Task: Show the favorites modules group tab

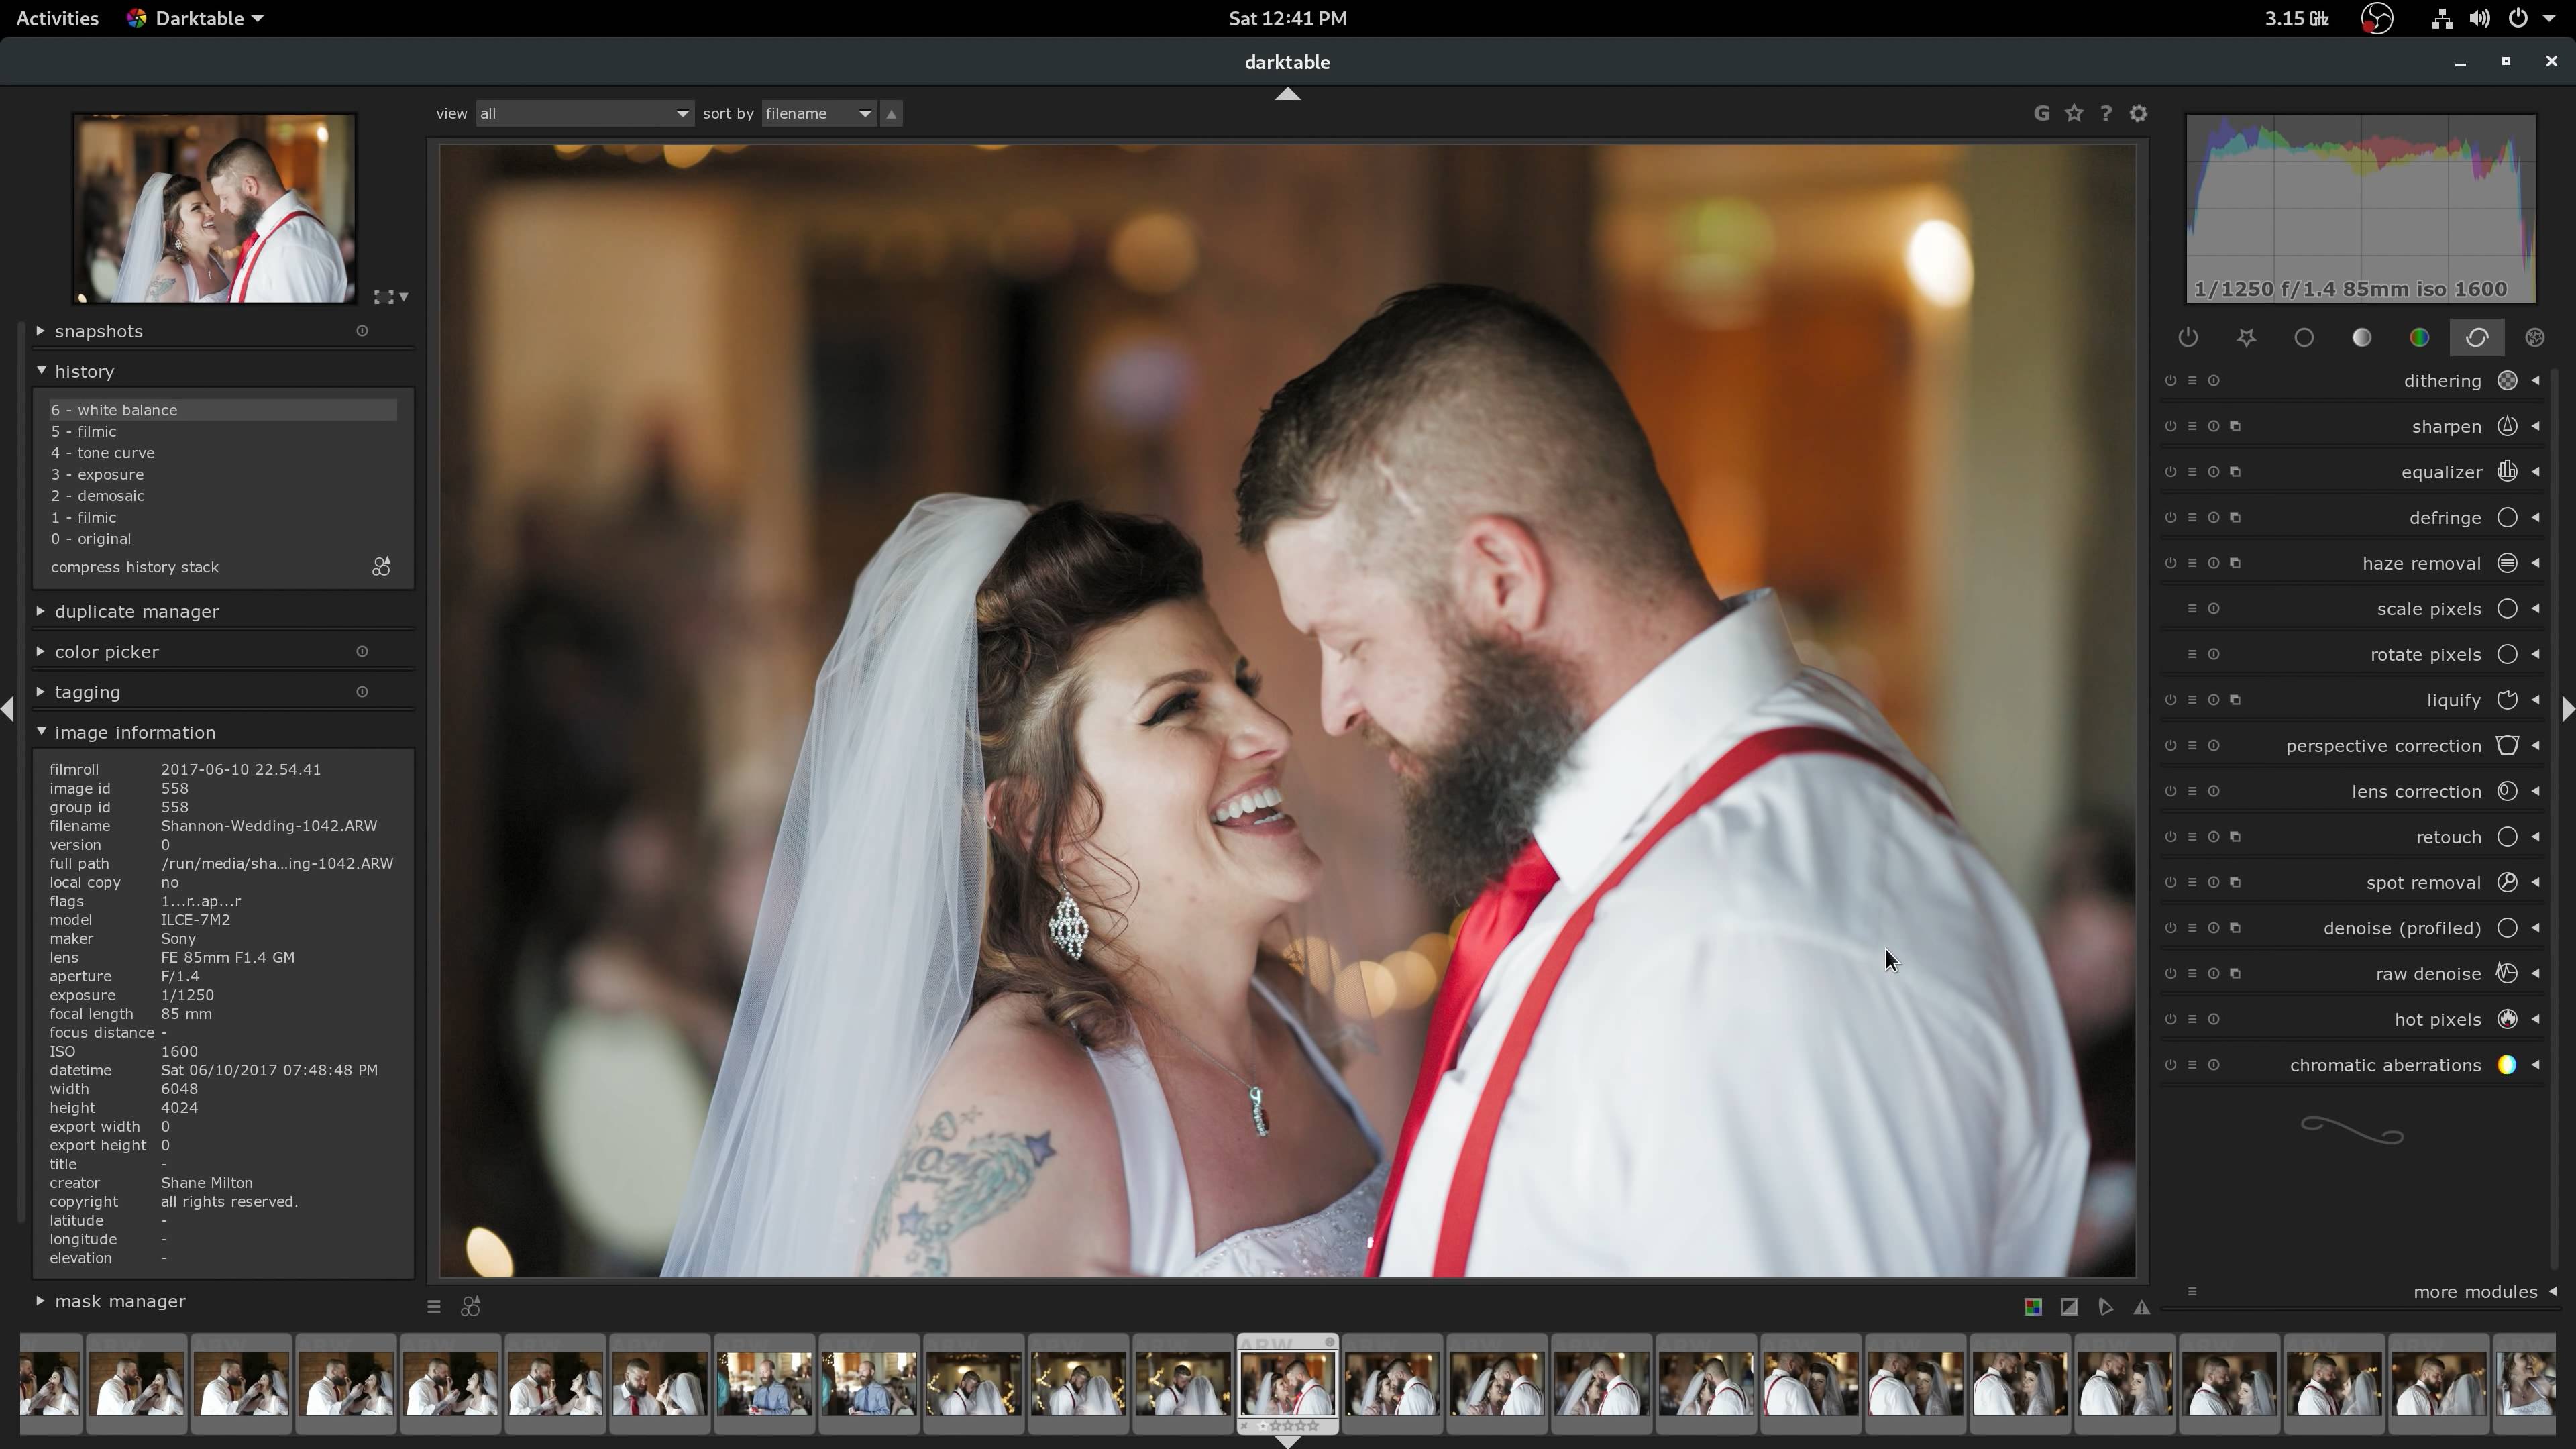Action: (2246, 338)
